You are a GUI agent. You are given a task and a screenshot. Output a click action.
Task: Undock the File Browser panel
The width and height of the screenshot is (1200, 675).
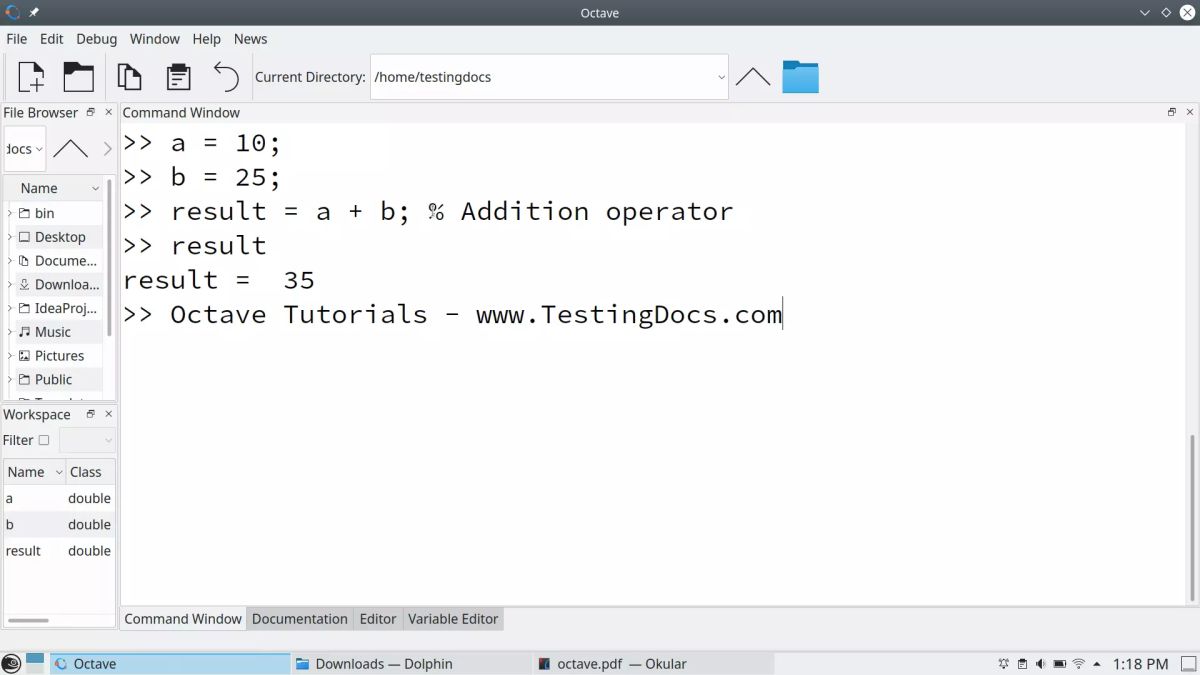(90, 112)
